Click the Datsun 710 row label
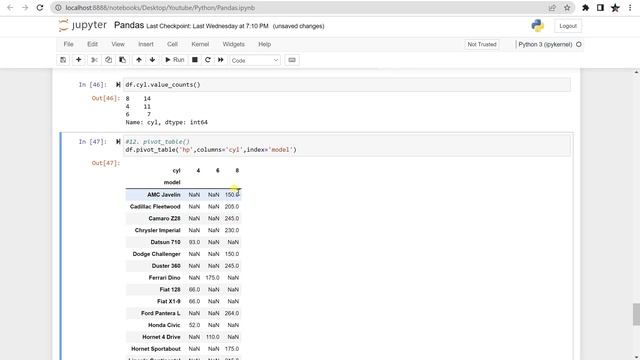The height and width of the screenshot is (360, 640). [165, 242]
